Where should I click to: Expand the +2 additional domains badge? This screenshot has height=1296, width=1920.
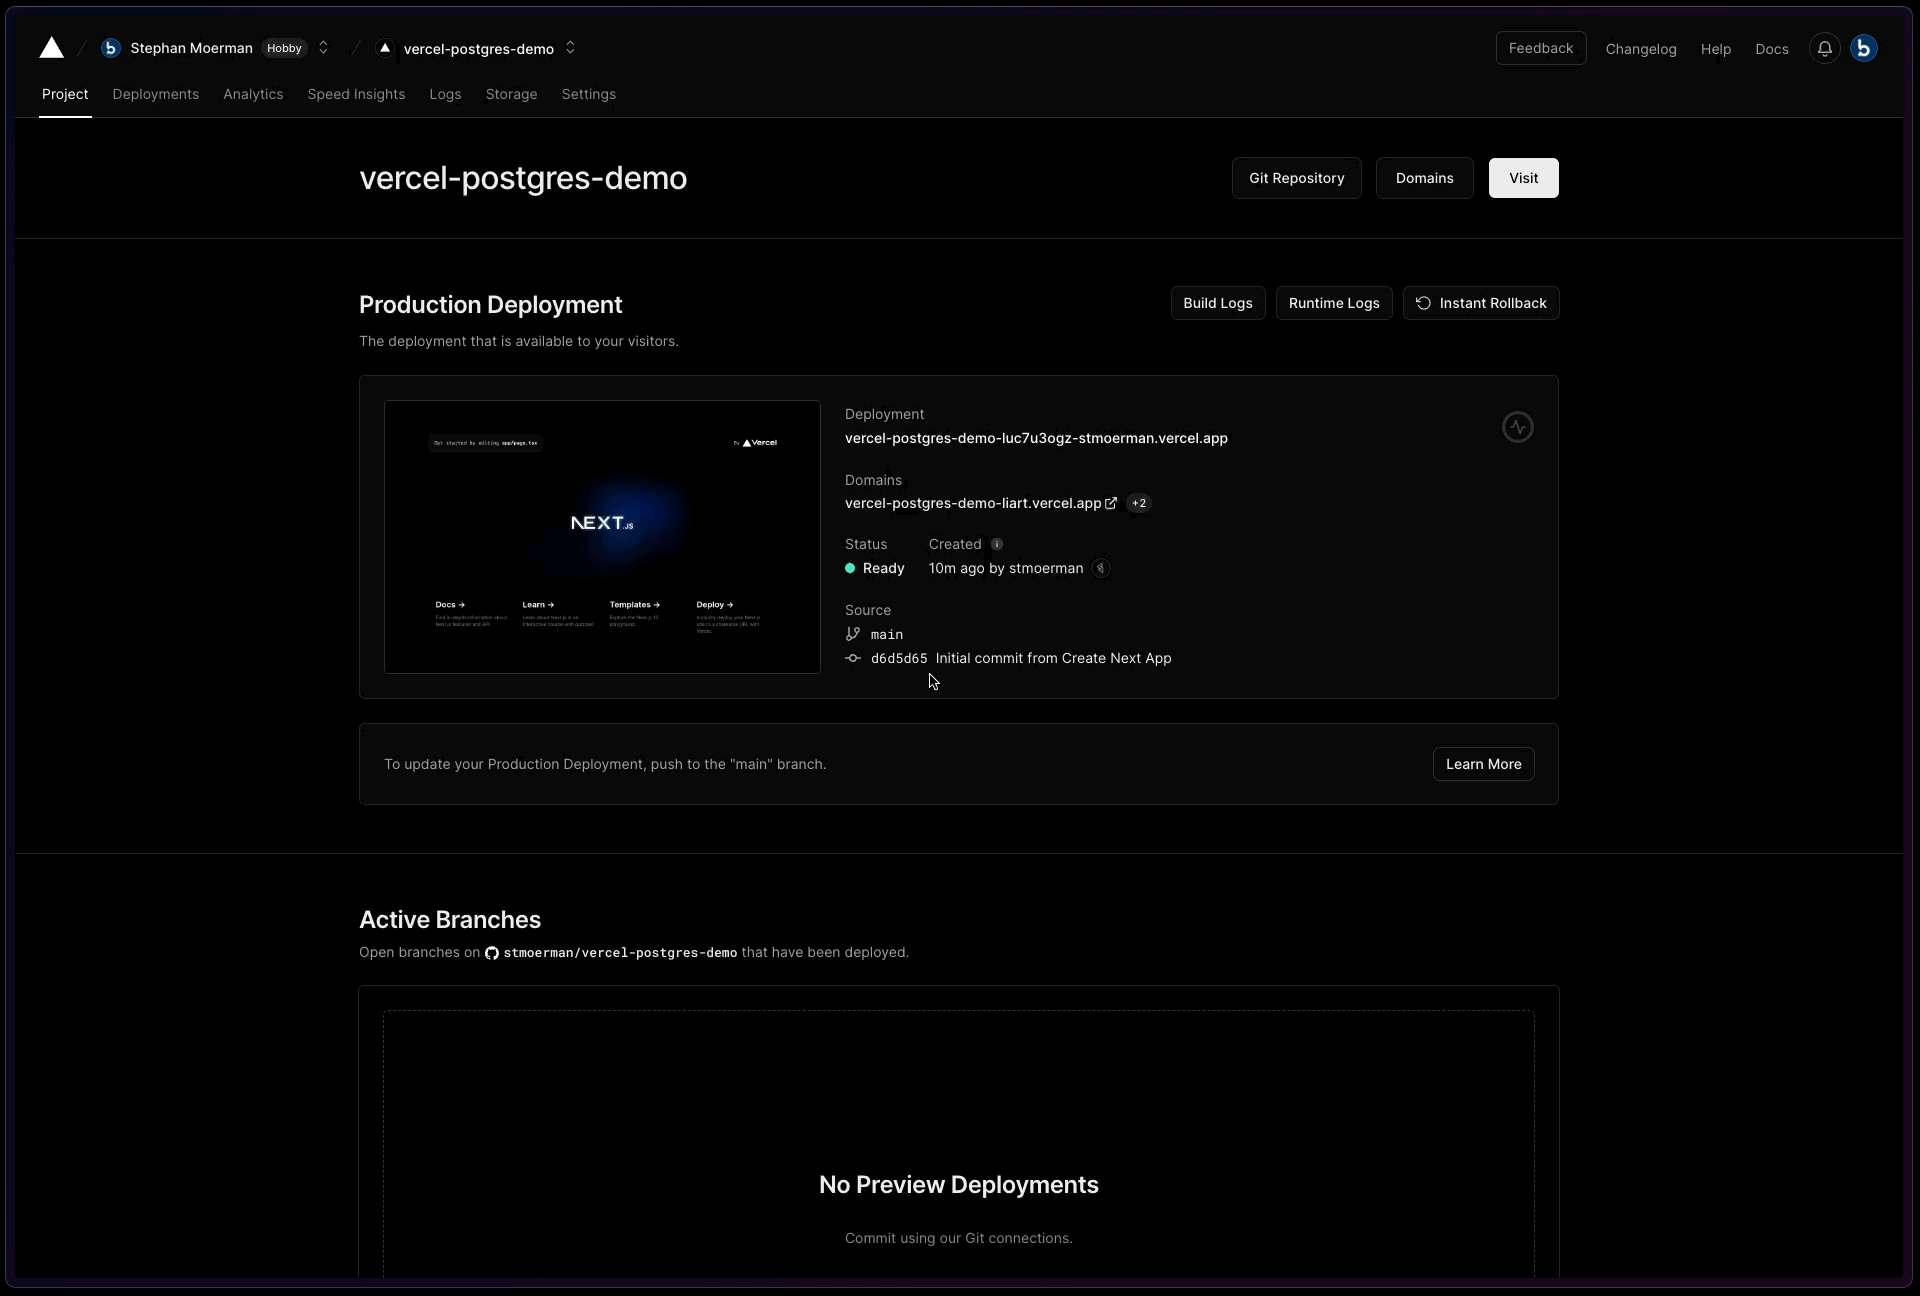click(x=1139, y=504)
